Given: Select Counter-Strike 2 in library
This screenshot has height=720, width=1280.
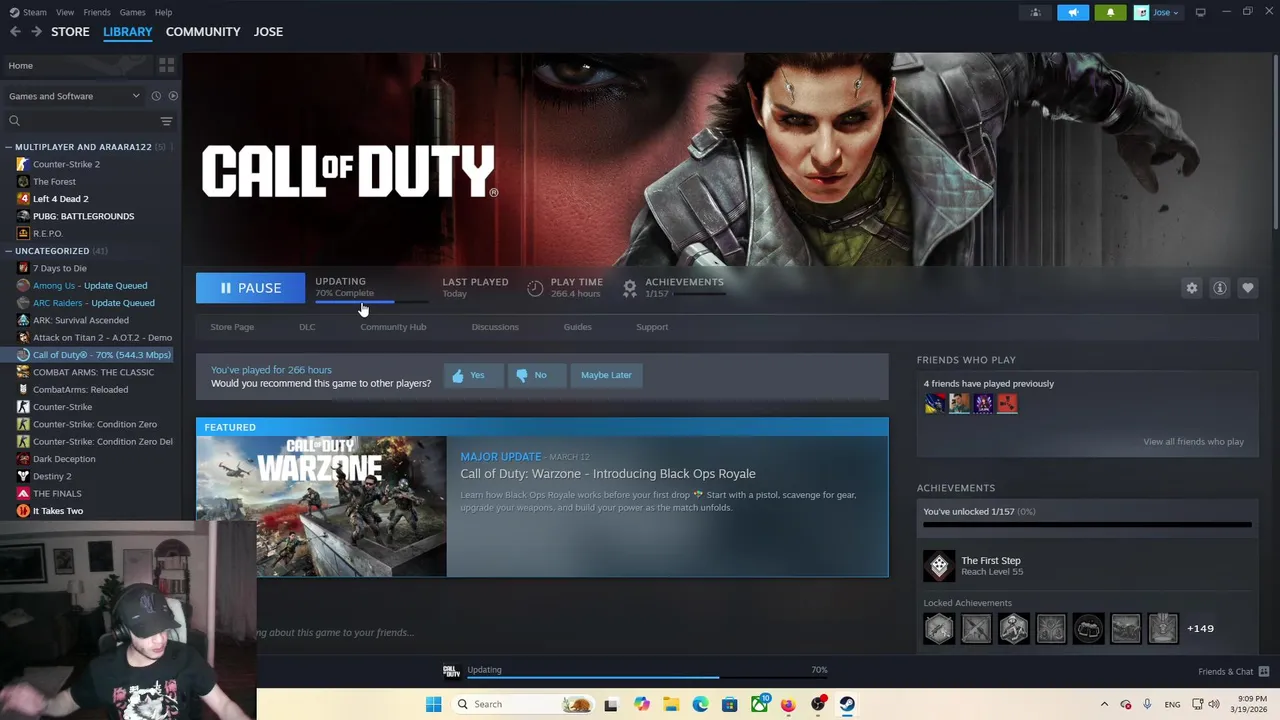Looking at the screenshot, I should click(66, 164).
